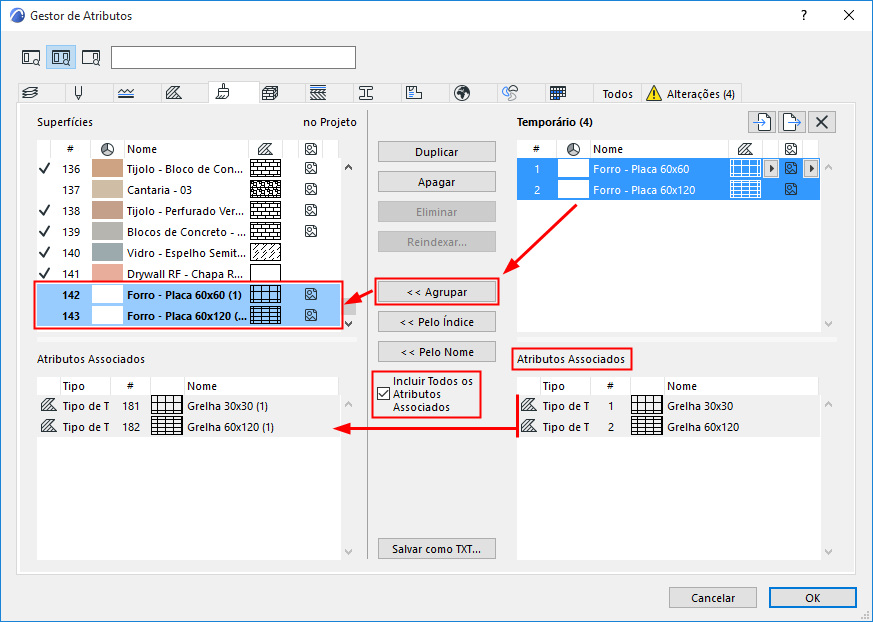
Task: Open the Line Types attribute tab
Action: (x=126, y=93)
